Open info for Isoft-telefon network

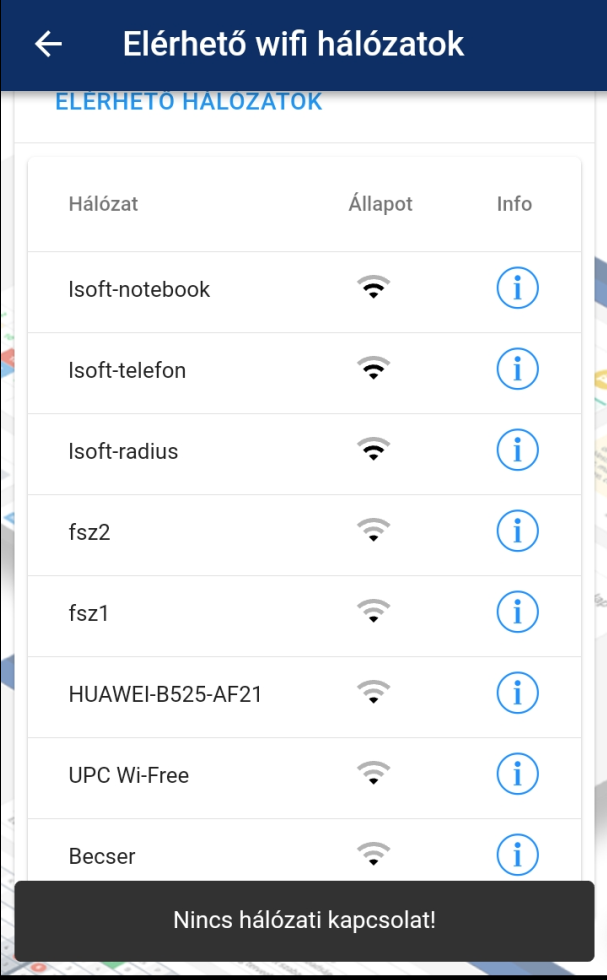point(517,371)
